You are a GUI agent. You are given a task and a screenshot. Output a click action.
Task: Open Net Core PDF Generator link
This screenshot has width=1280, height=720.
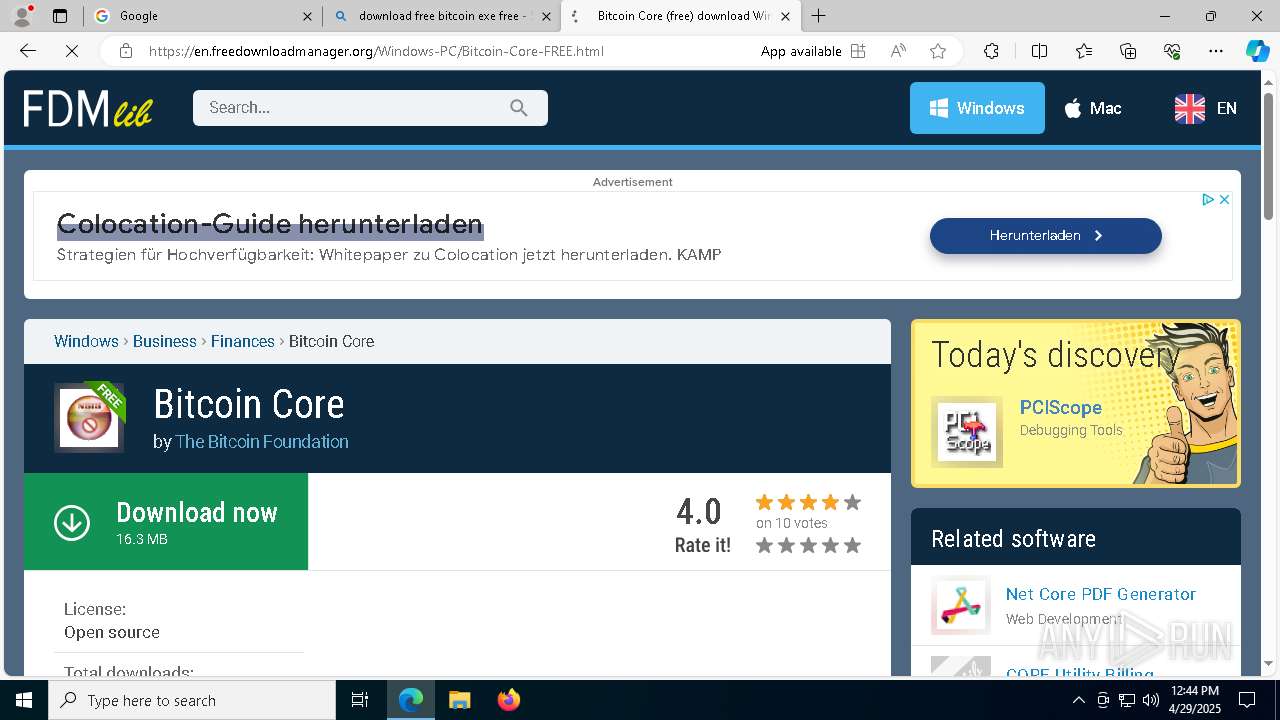click(x=1100, y=594)
